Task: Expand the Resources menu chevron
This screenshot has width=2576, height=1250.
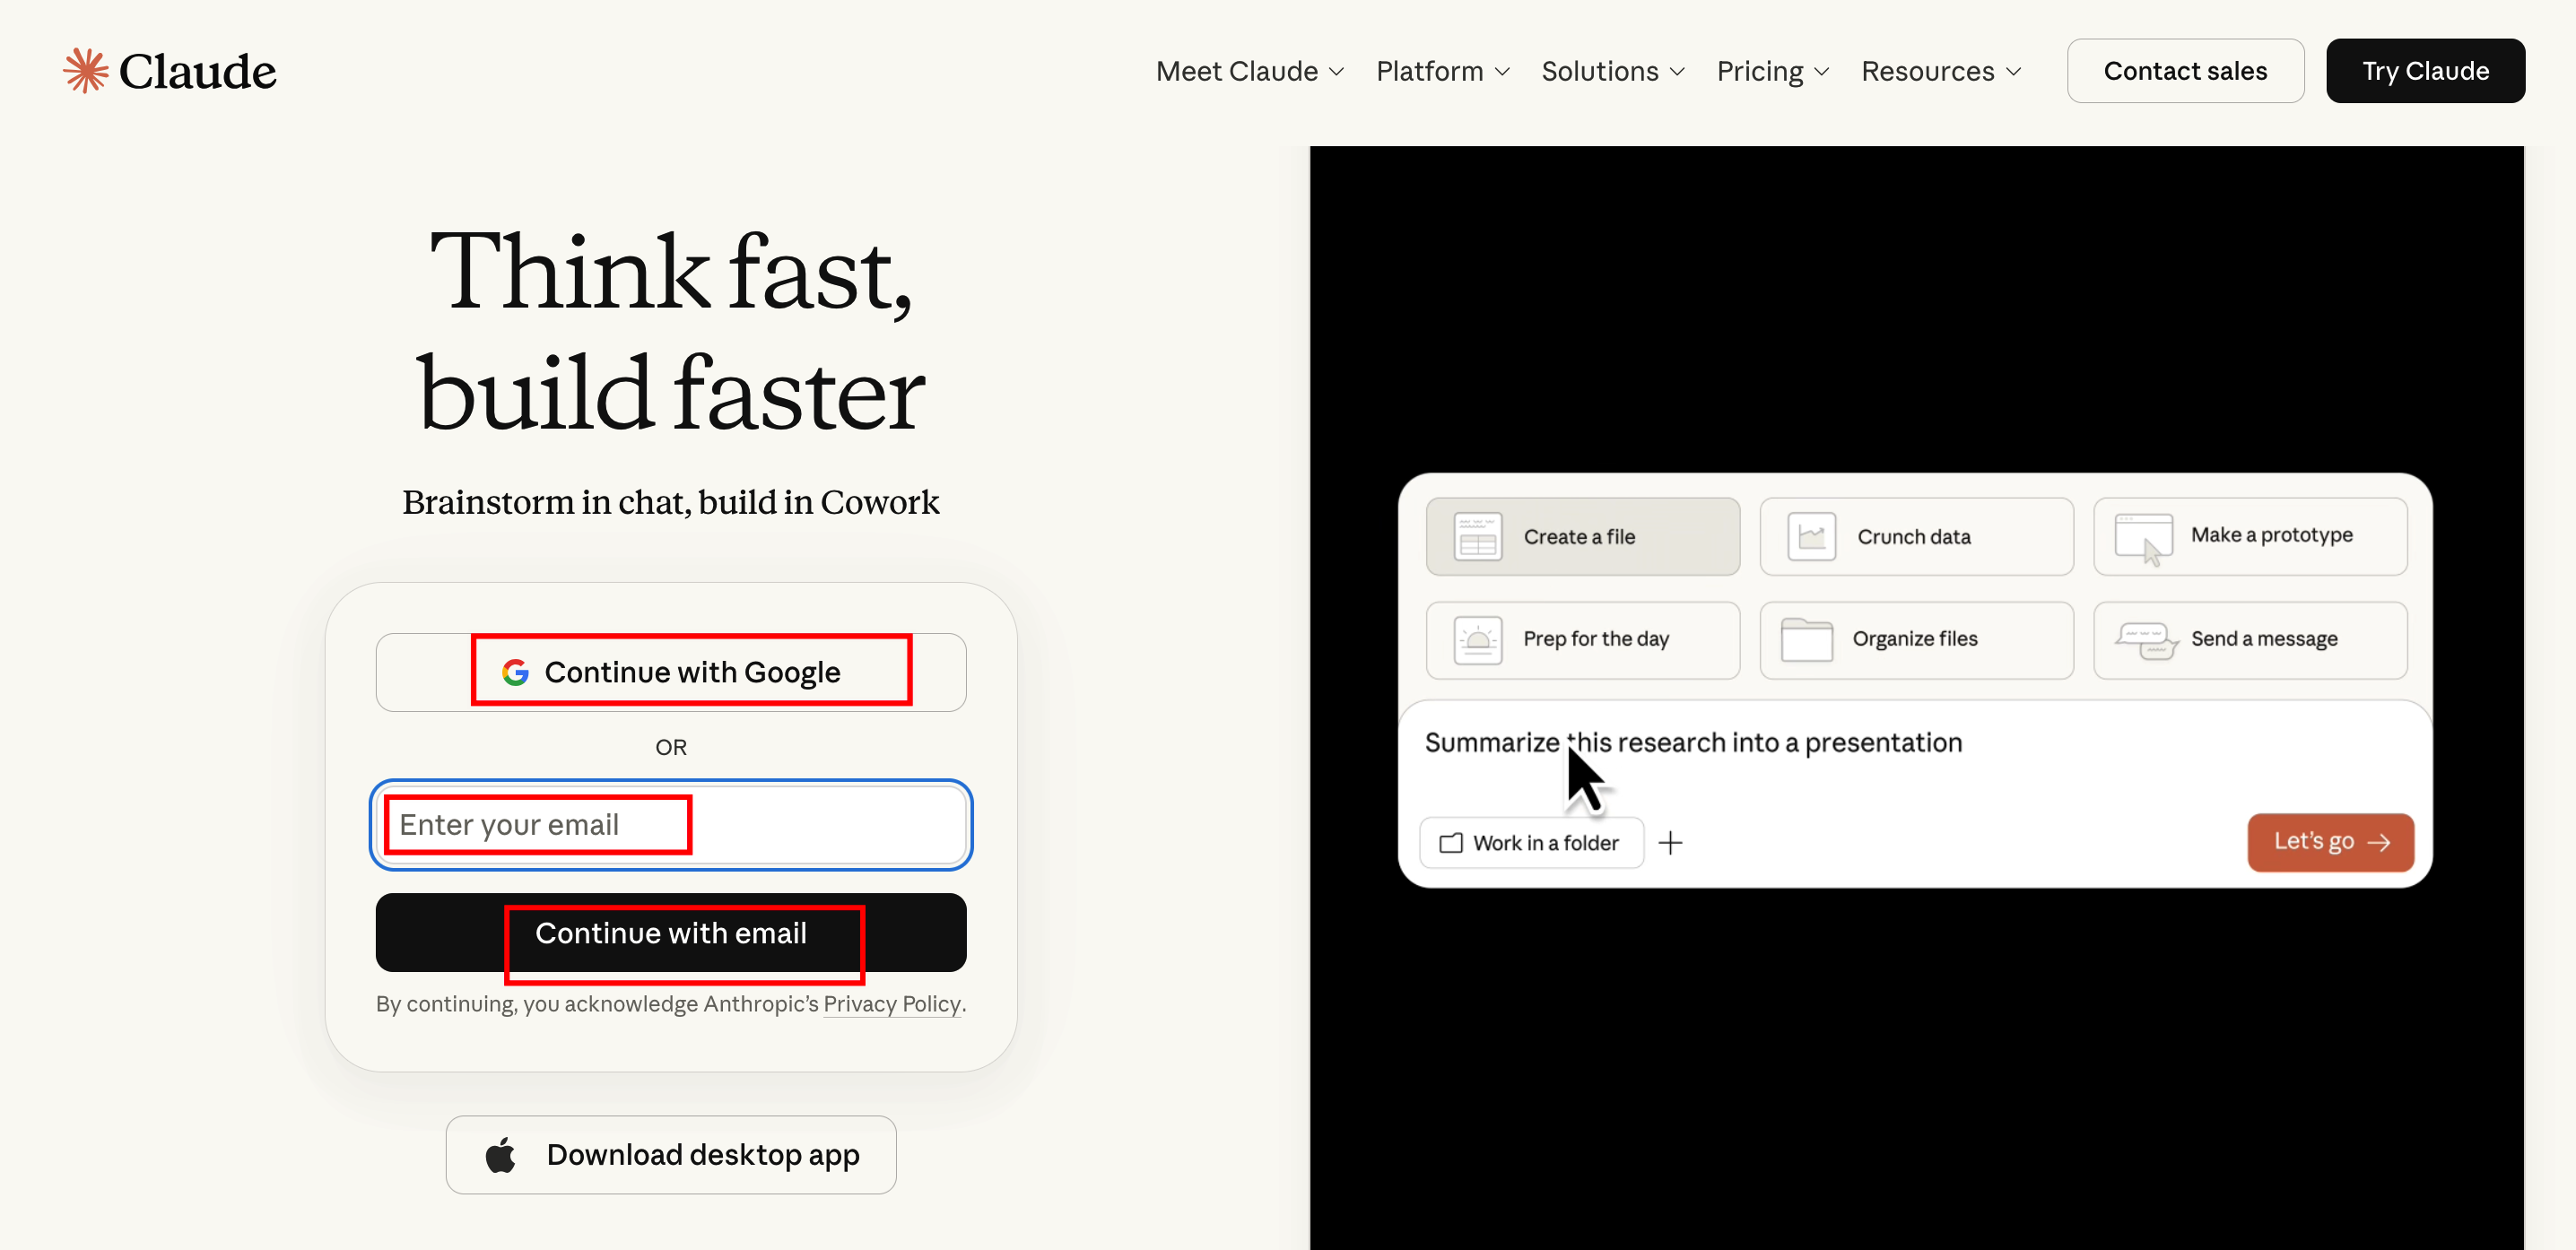Action: (x=2013, y=72)
